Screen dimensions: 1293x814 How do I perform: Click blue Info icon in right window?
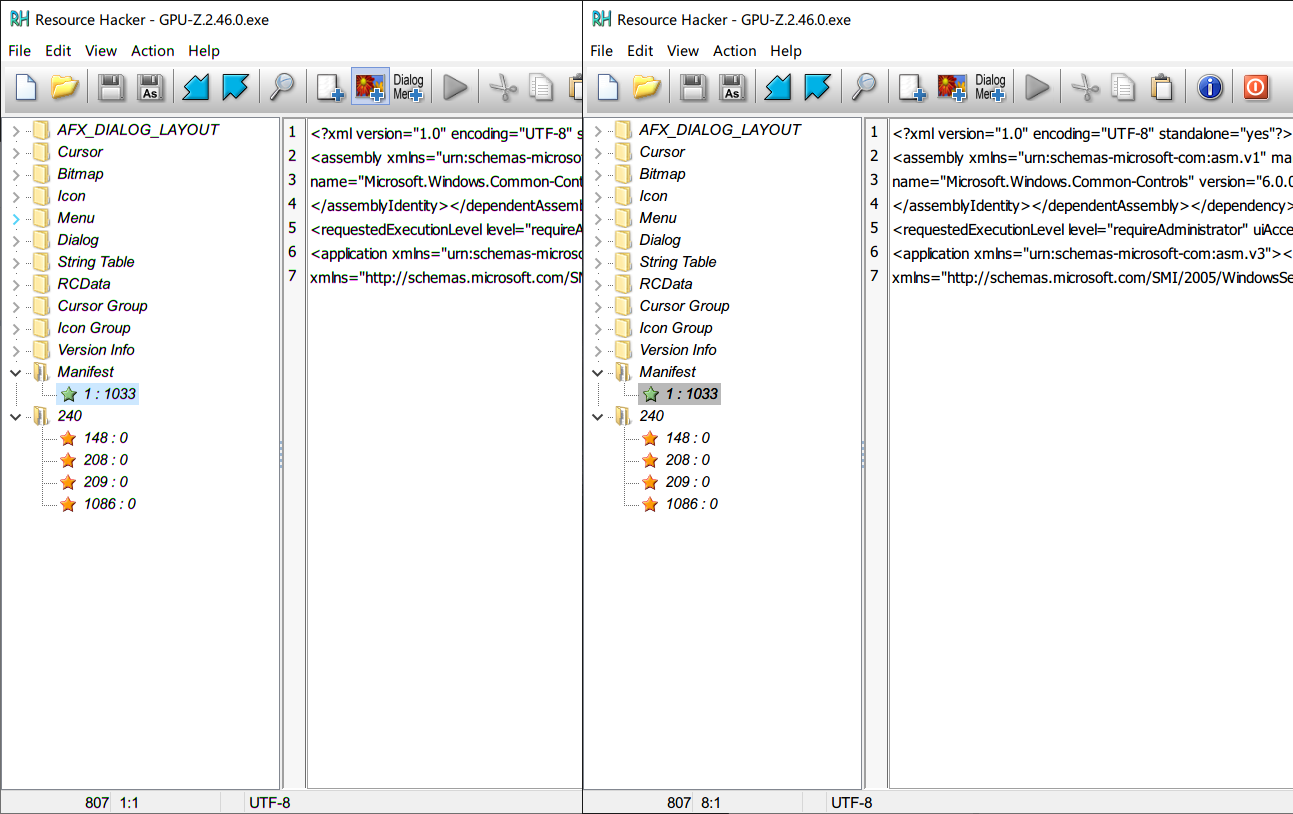(1210, 87)
